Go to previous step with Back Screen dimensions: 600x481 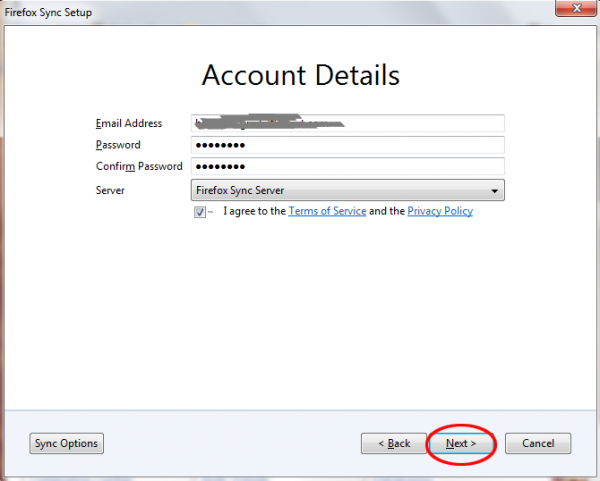394,443
